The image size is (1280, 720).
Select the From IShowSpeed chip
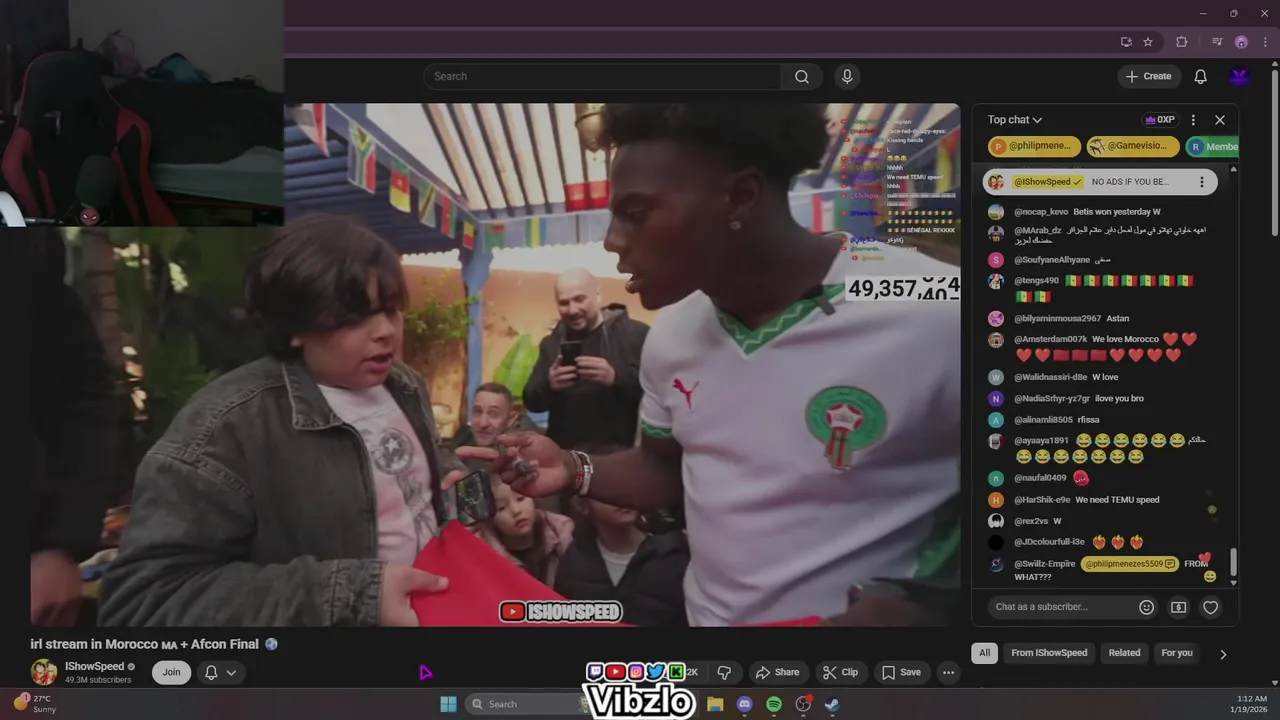1049,653
